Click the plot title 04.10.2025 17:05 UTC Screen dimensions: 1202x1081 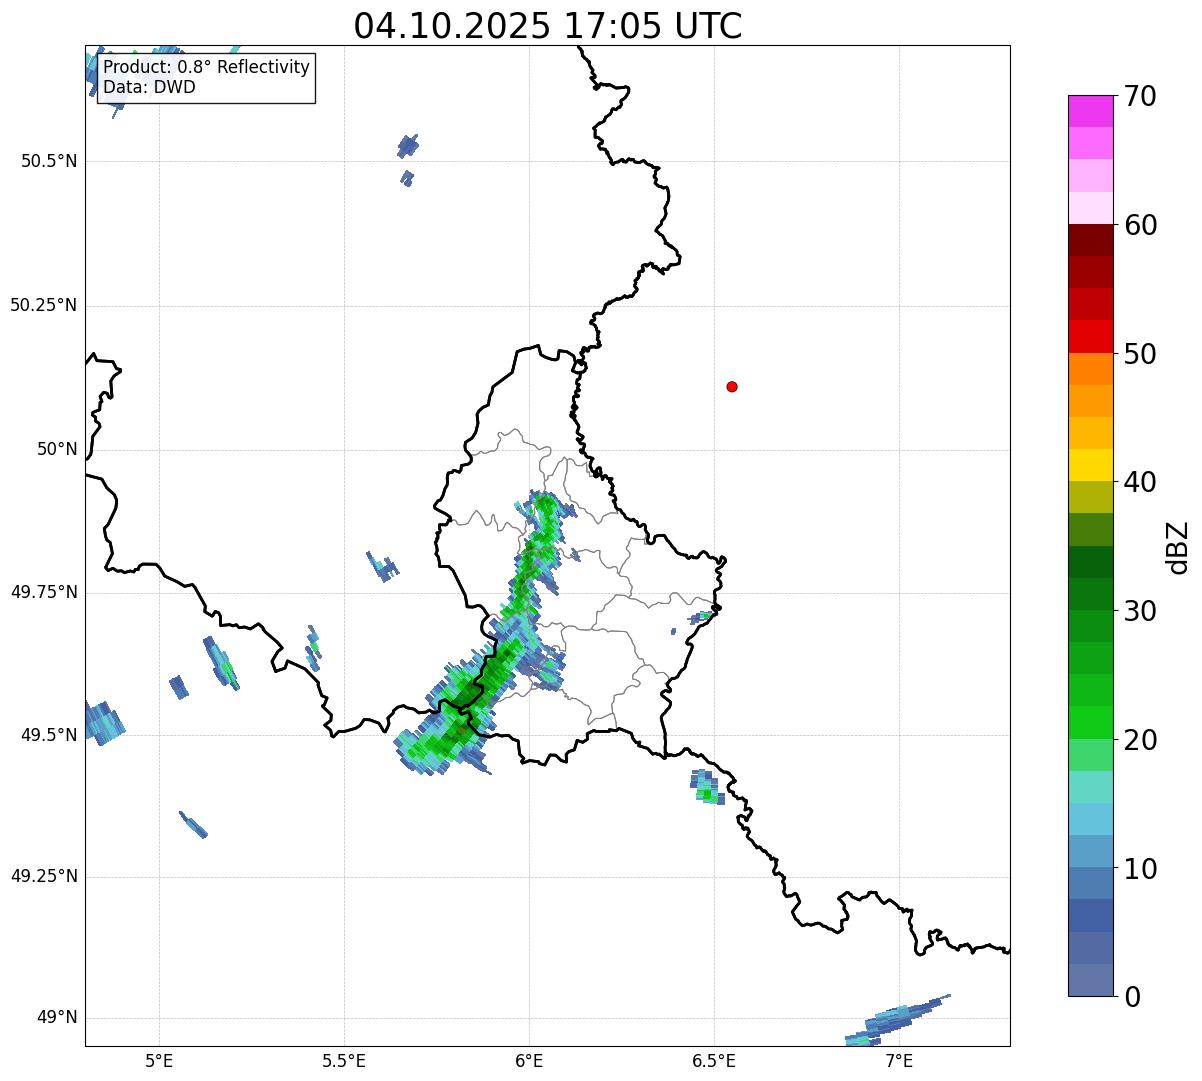click(x=548, y=26)
